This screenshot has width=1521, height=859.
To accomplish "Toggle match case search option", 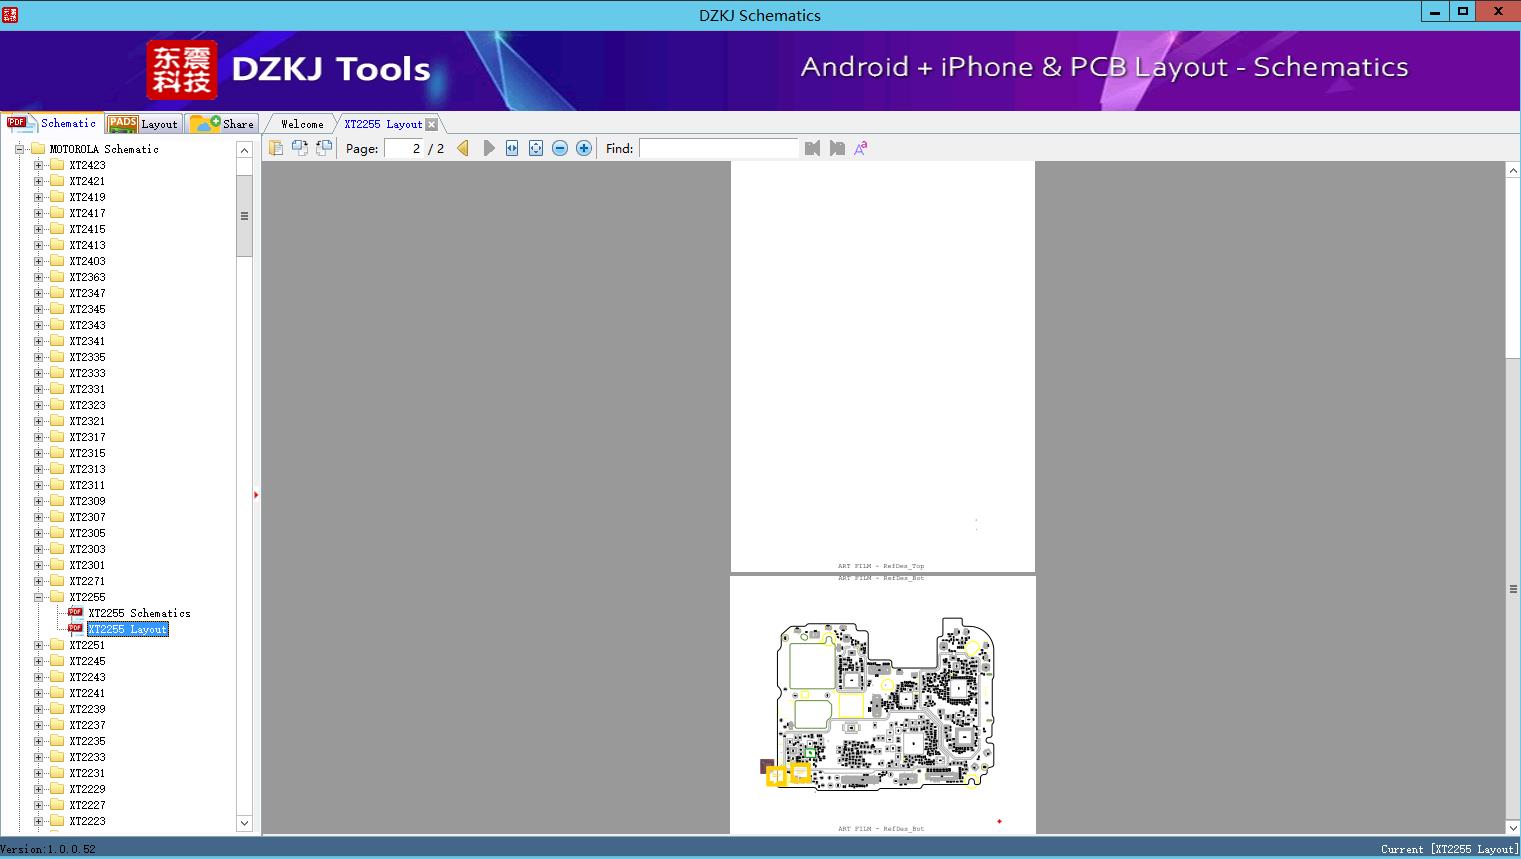I will click(x=860, y=148).
